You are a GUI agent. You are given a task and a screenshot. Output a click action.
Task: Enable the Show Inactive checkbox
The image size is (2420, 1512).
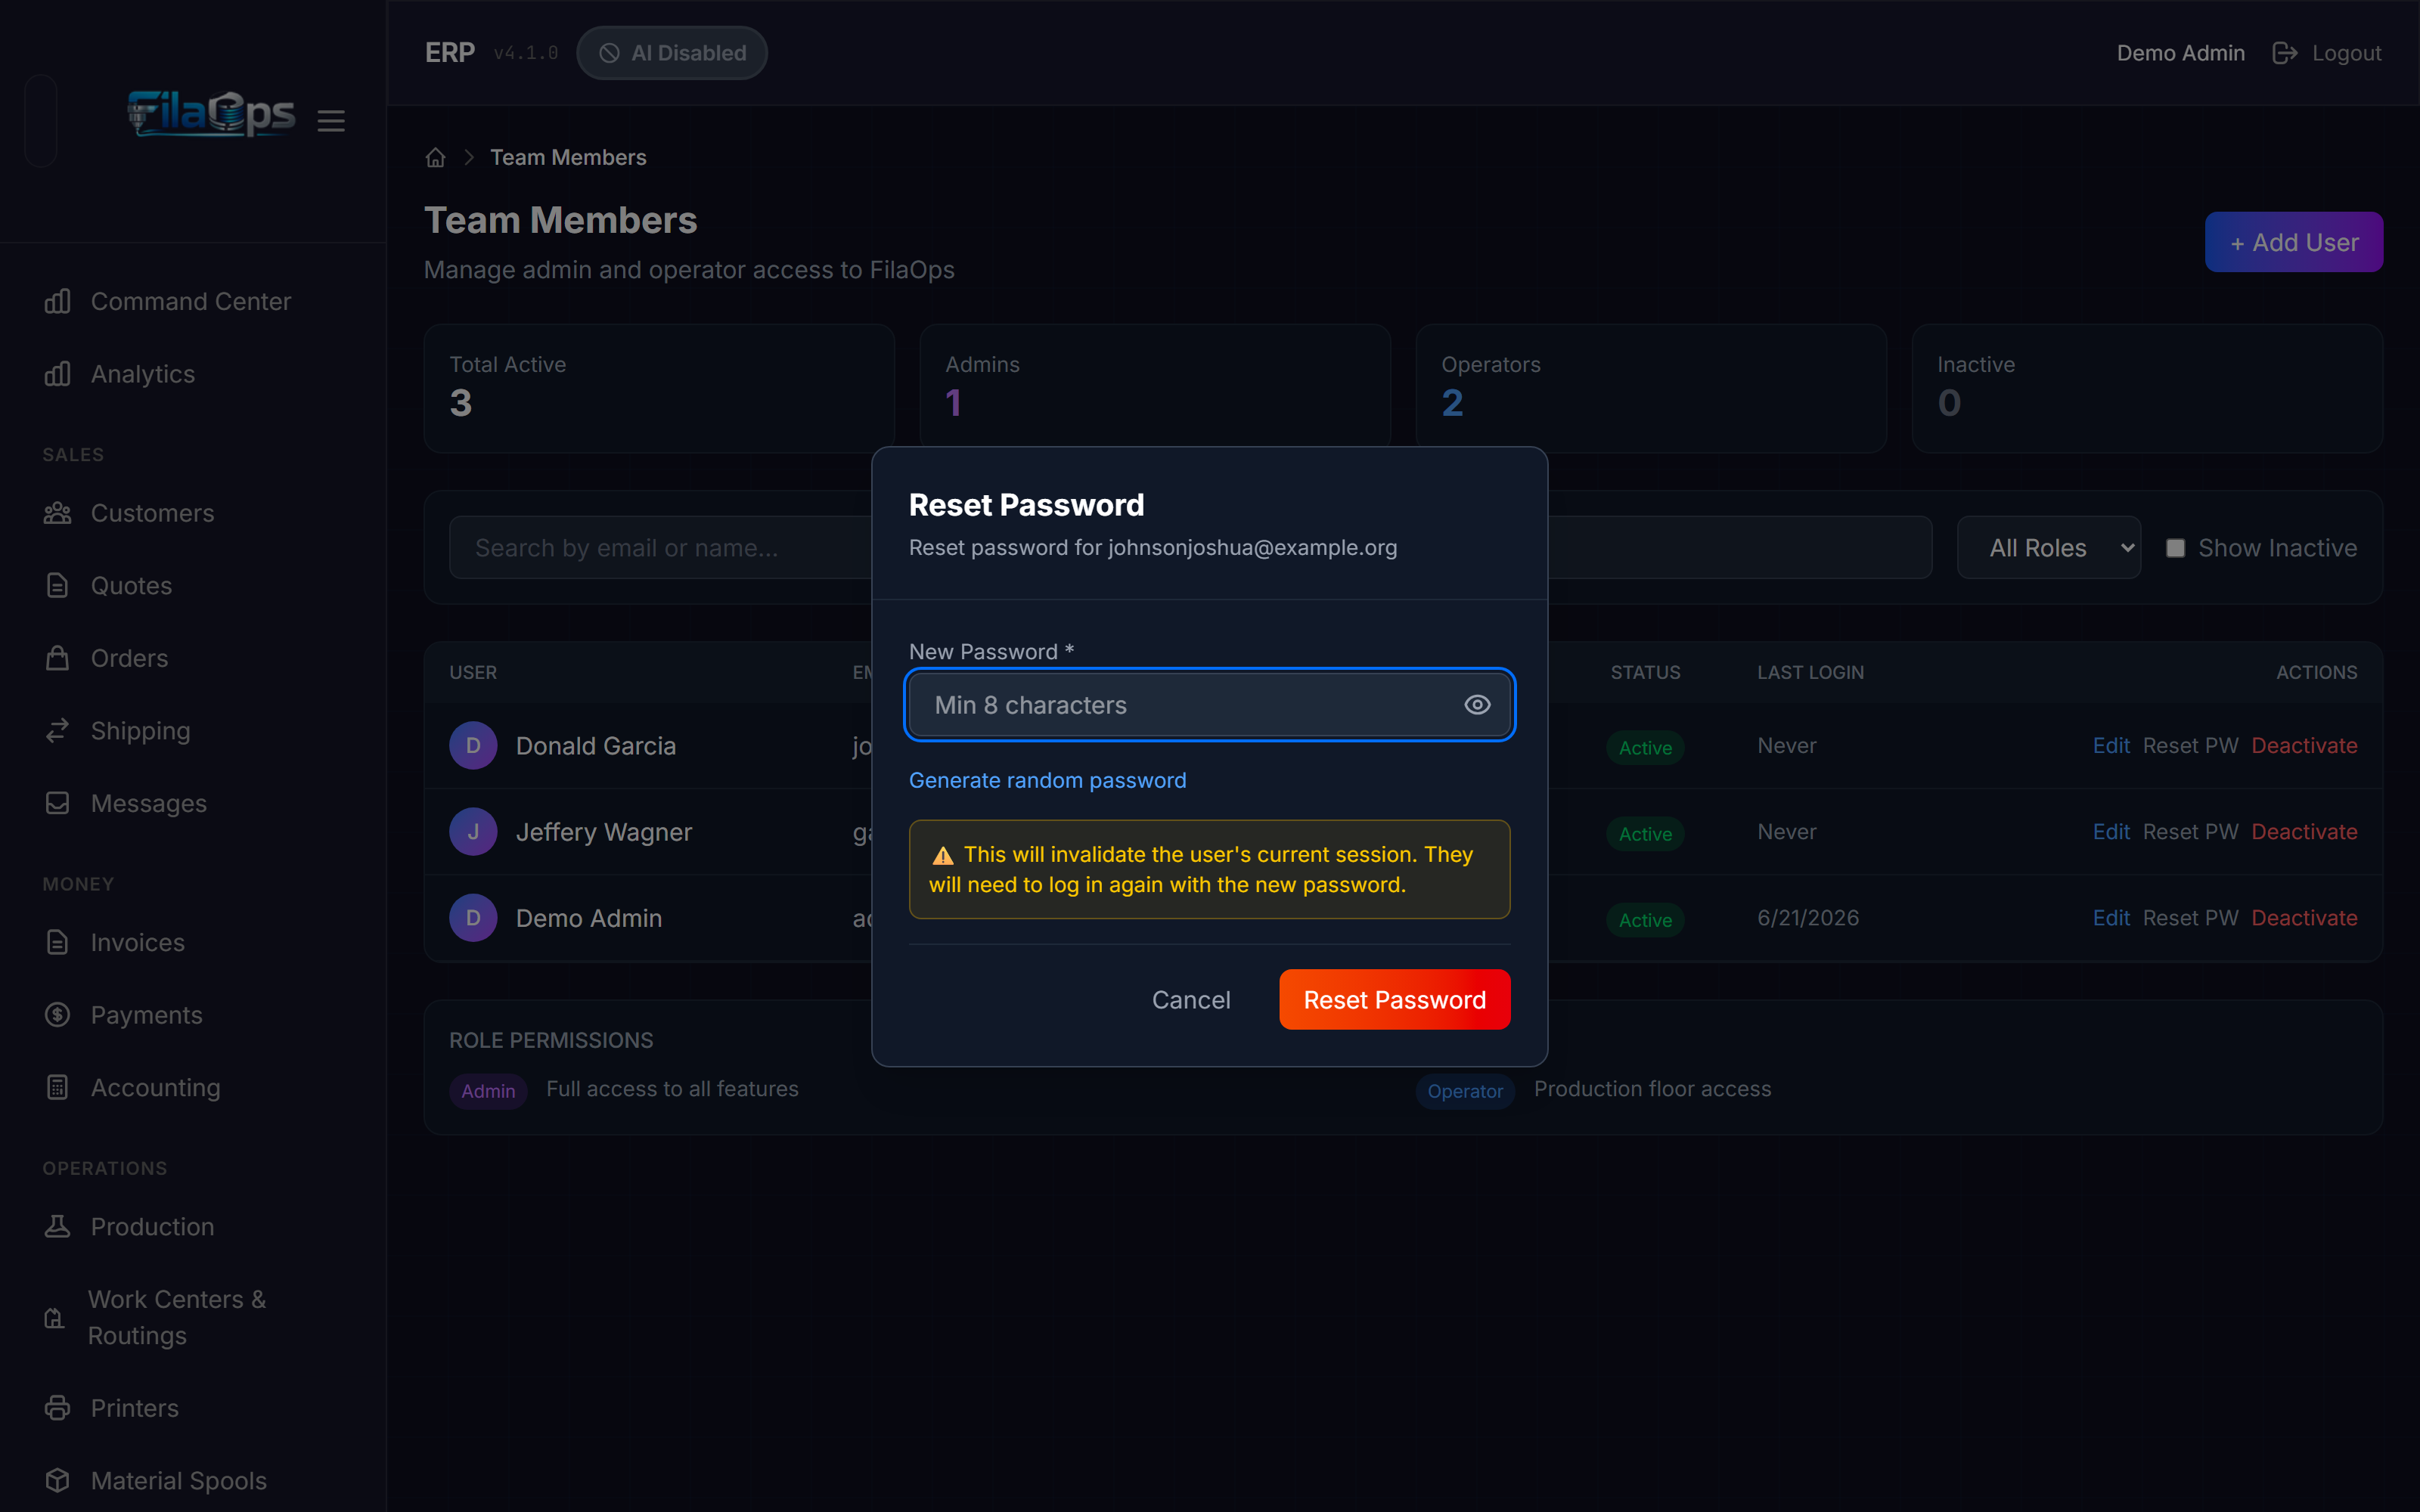tap(2175, 548)
